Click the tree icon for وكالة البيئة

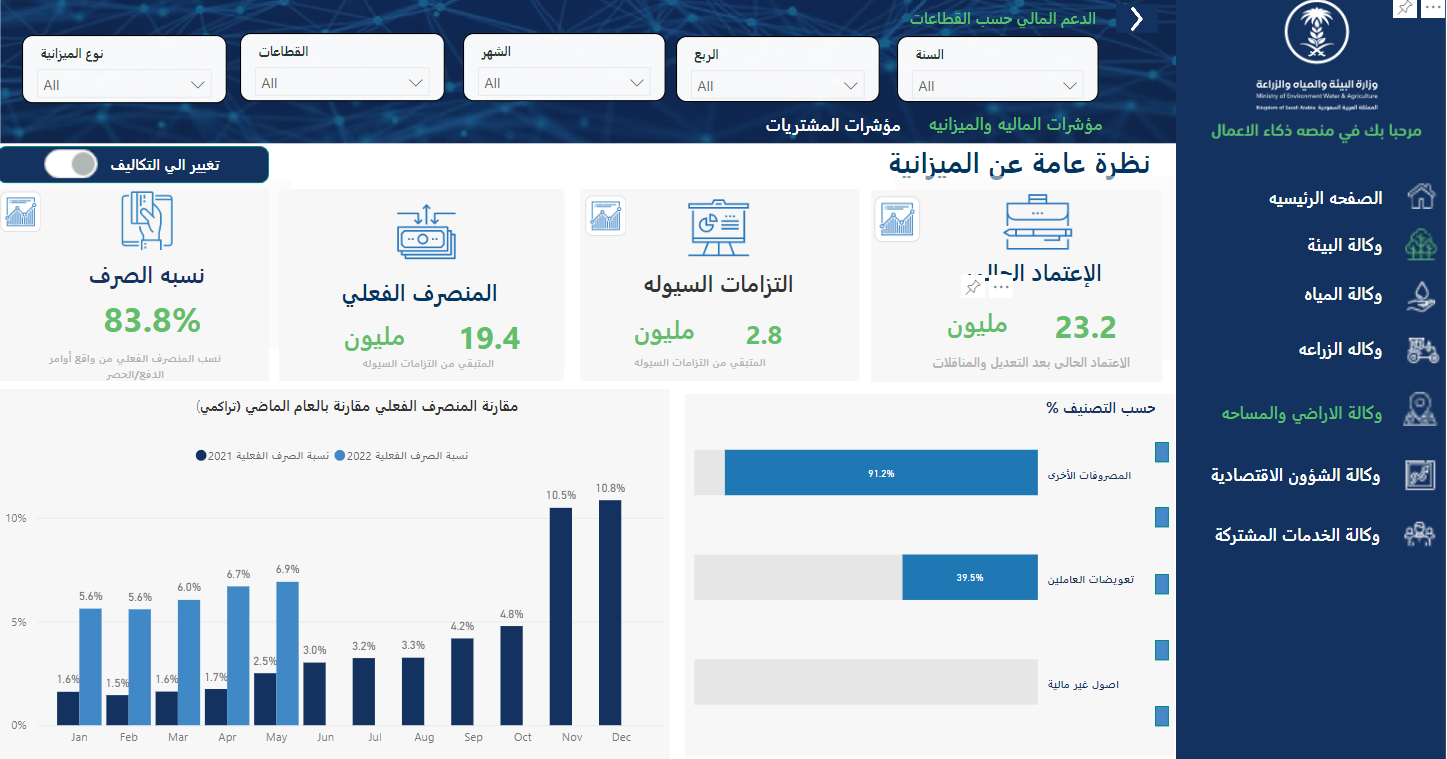pyautogui.click(x=1421, y=245)
